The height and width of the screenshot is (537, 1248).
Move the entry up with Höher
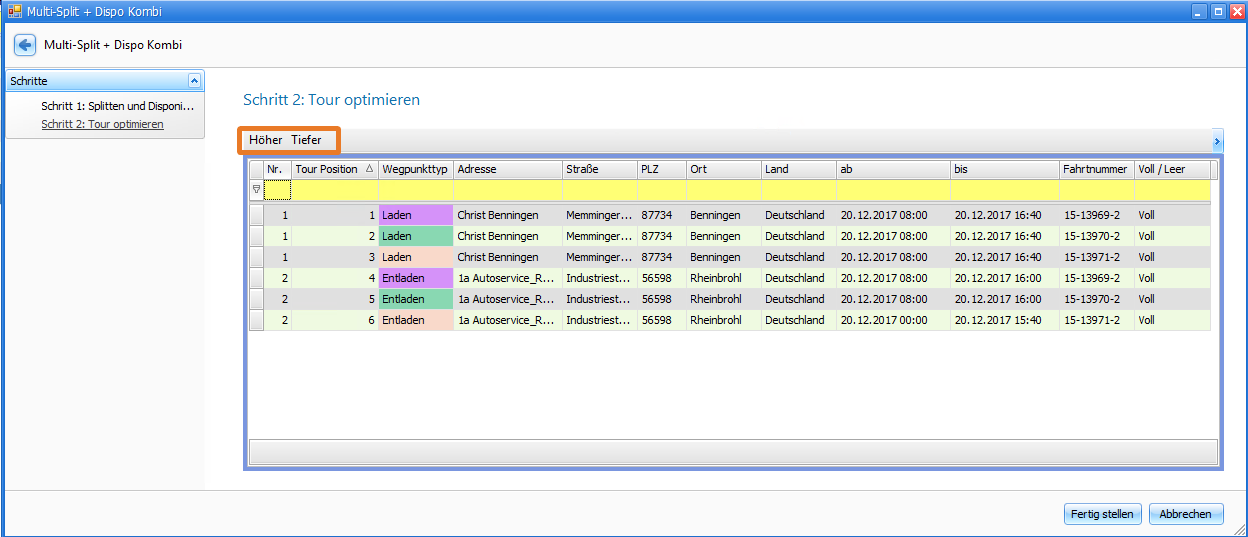click(x=266, y=141)
